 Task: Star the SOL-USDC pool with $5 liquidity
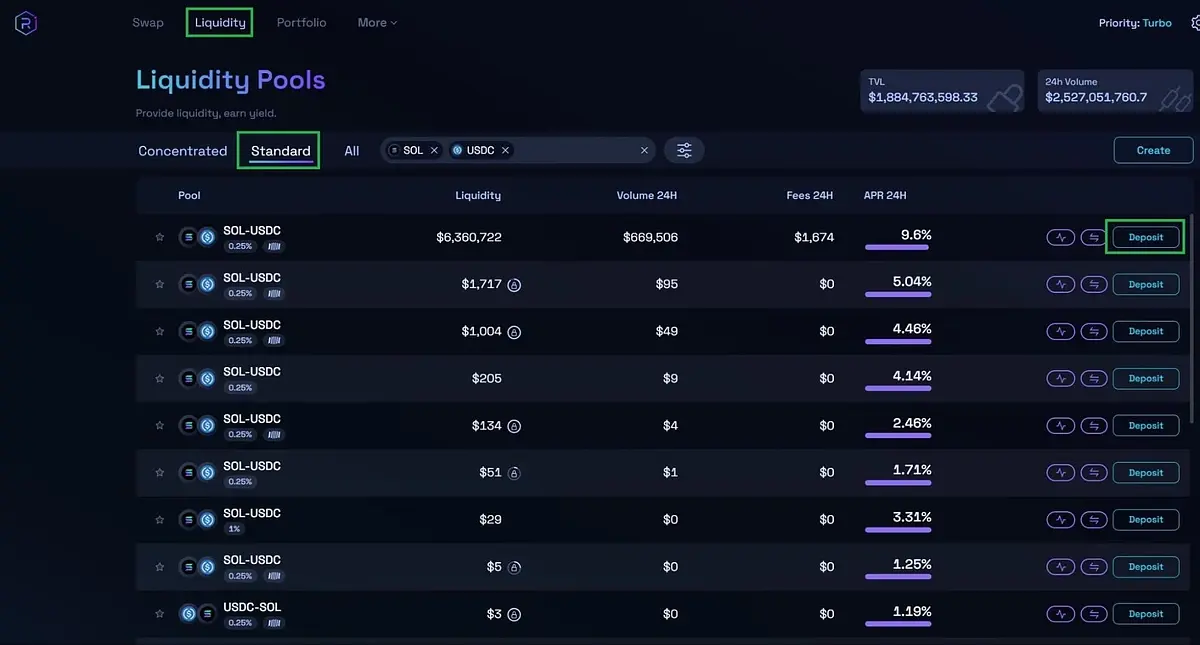pyautogui.click(x=159, y=567)
